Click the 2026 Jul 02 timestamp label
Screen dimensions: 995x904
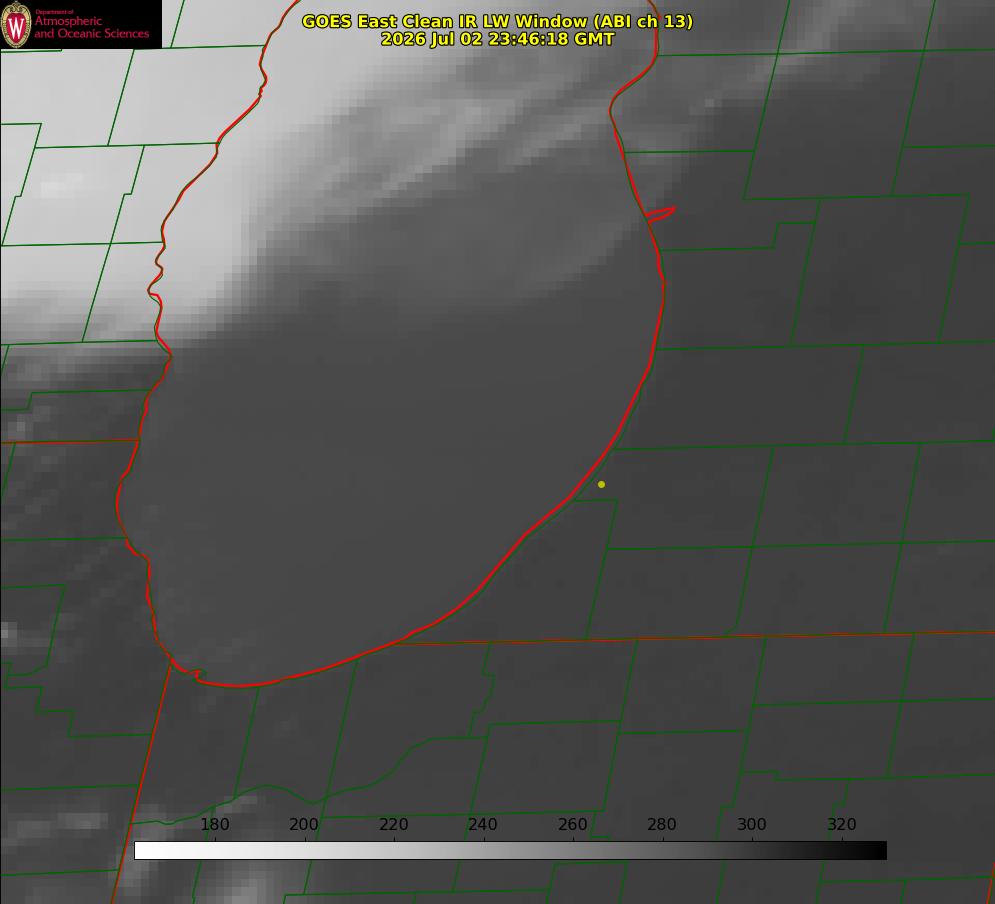497,39
